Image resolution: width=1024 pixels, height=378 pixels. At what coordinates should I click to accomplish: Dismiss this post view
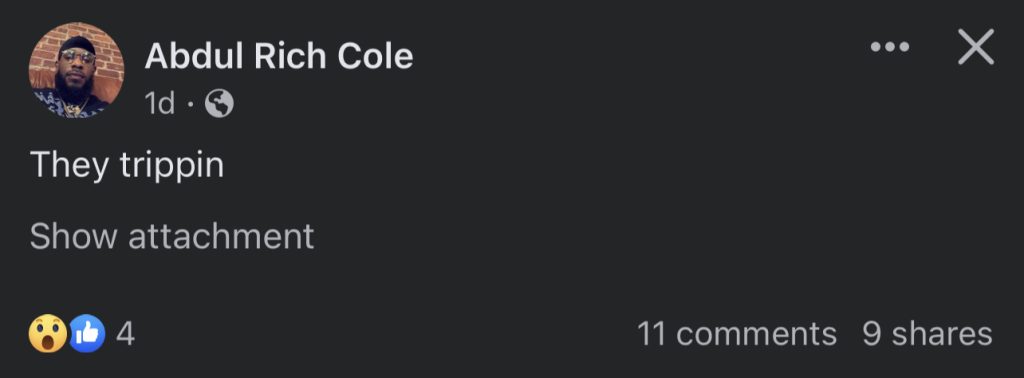pos(976,47)
